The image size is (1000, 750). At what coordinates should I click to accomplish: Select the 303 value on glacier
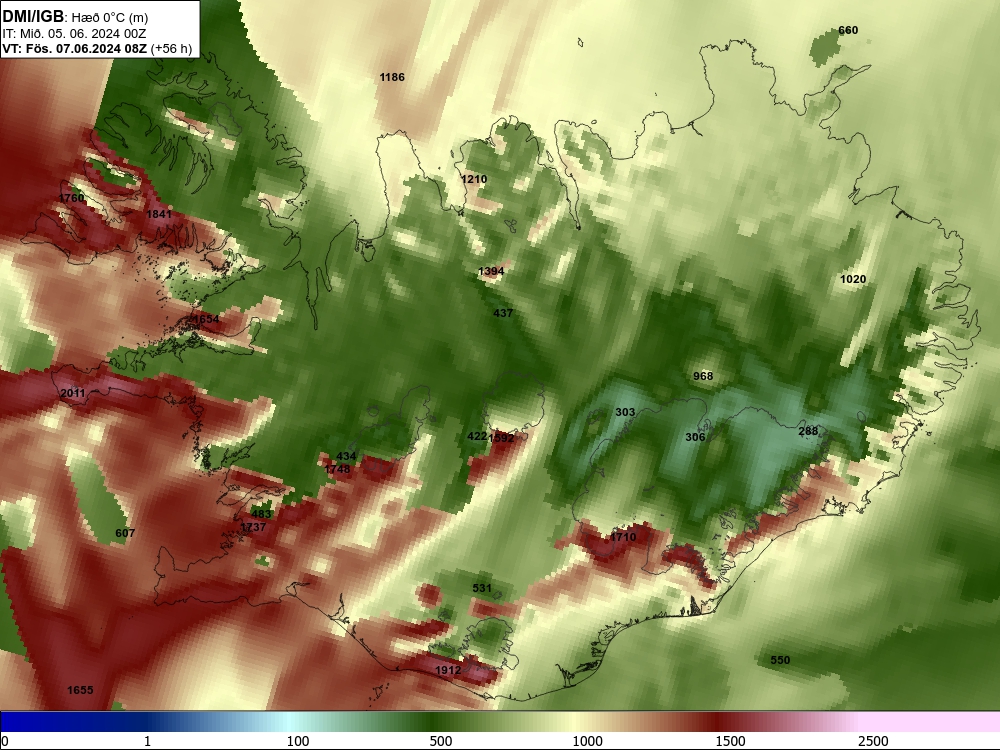(625, 413)
